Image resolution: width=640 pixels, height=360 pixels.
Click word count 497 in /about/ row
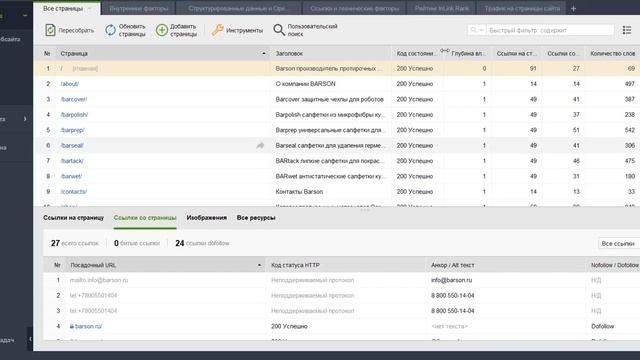630,84
